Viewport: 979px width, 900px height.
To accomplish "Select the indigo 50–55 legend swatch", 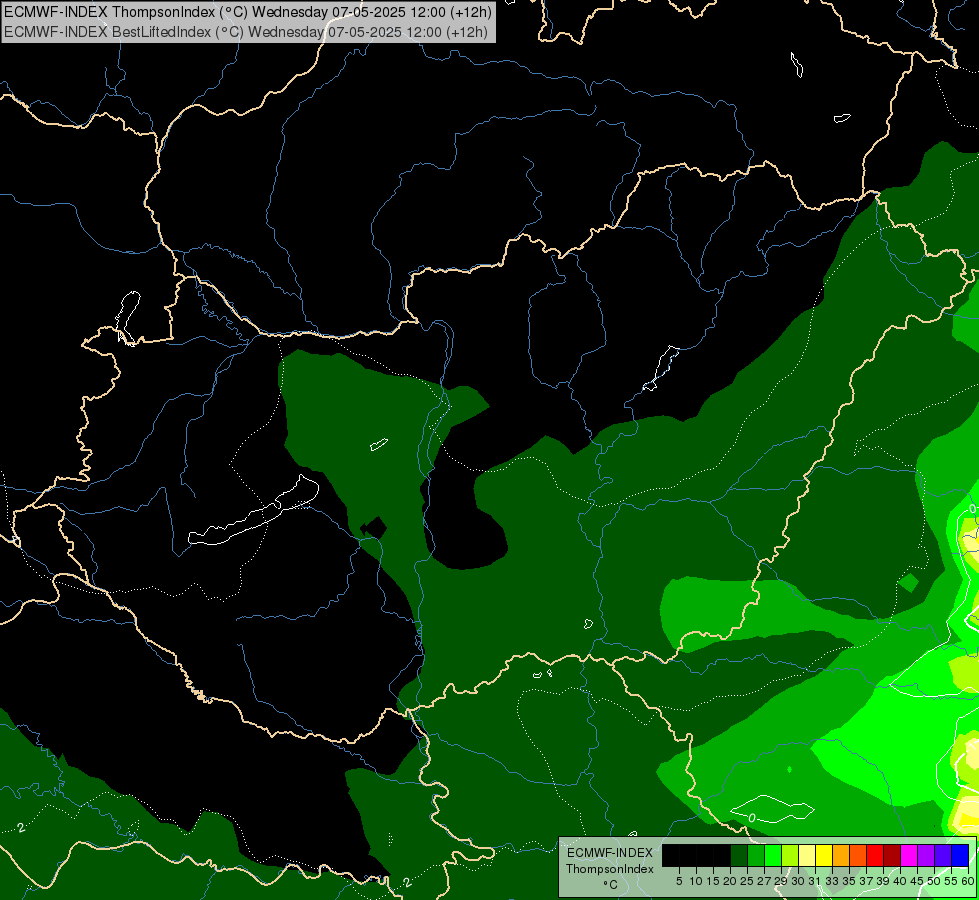I will click(x=943, y=855).
